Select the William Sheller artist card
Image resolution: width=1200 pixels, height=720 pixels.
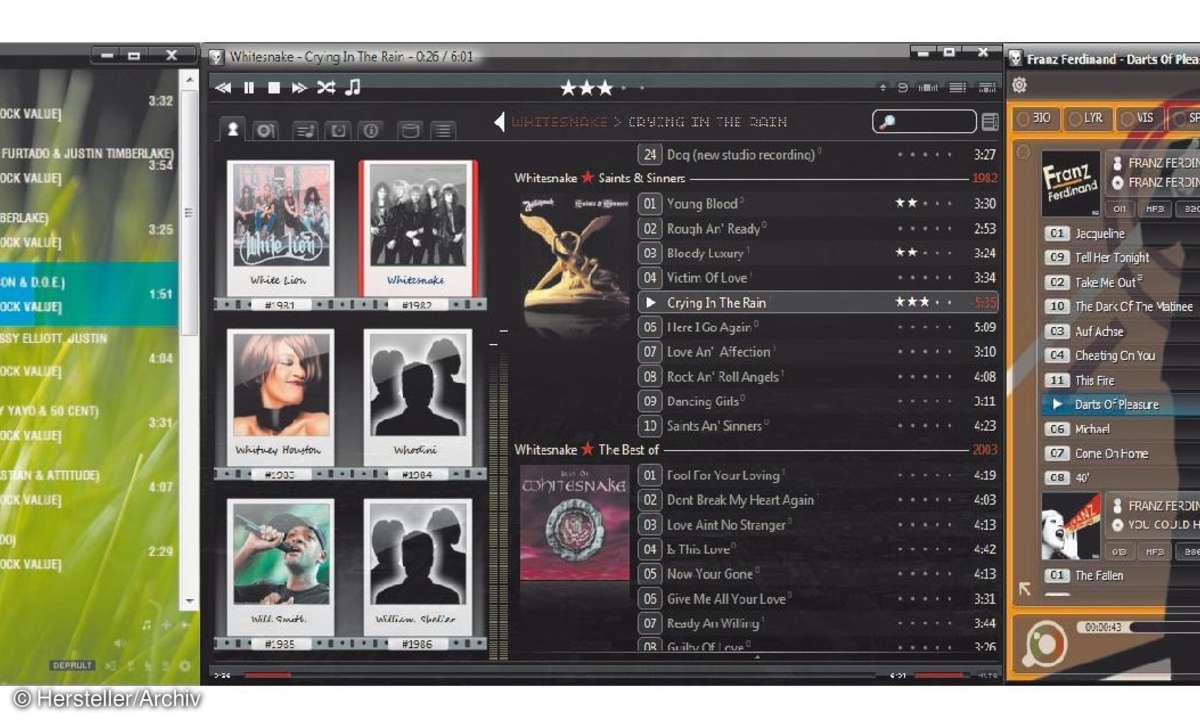tap(417, 566)
